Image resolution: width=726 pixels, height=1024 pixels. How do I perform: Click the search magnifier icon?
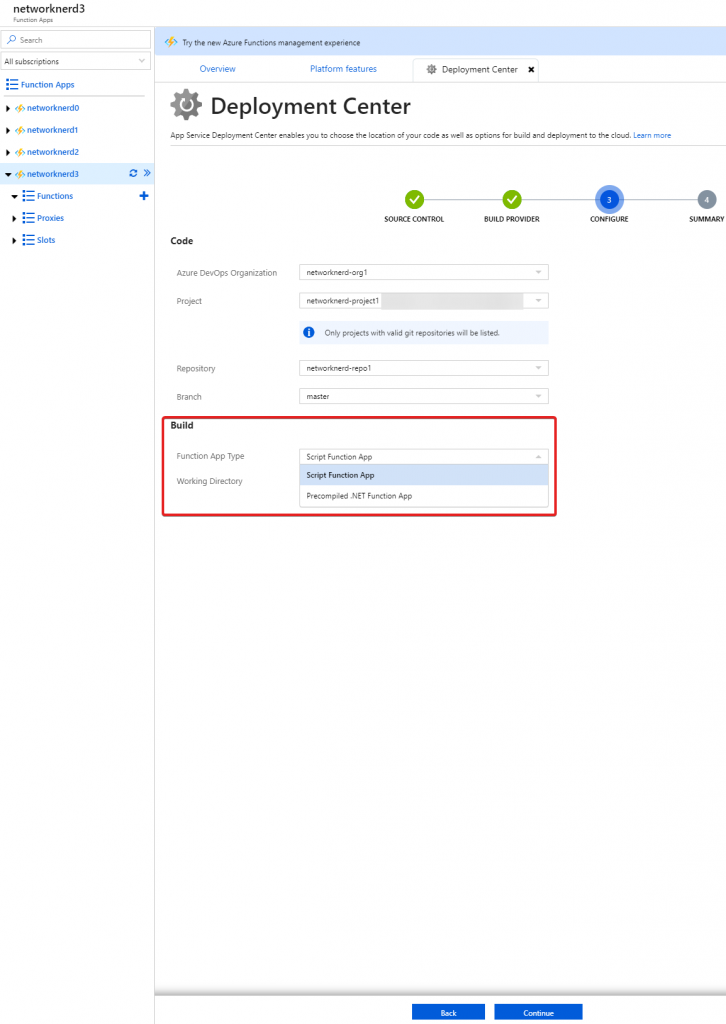(12, 40)
